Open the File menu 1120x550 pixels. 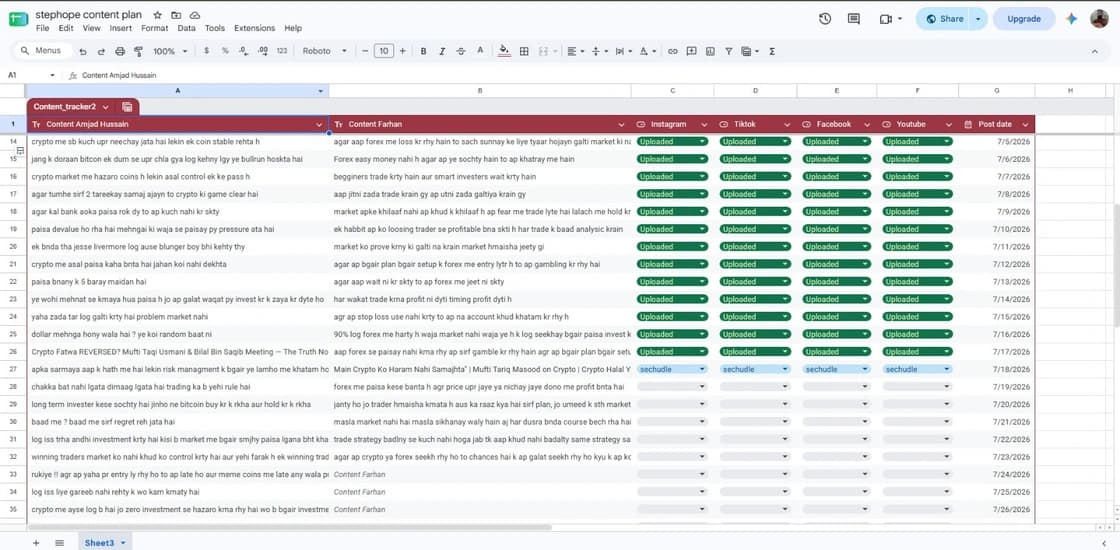pos(42,29)
